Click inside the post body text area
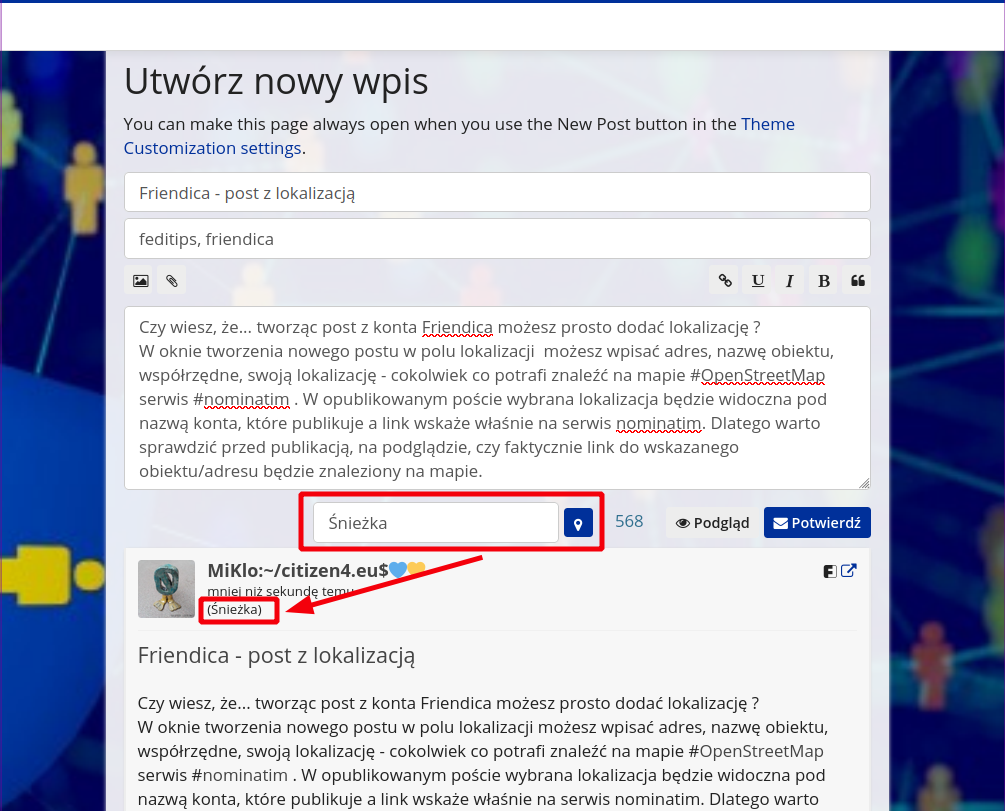Image resolution: width=1005 pixels, height=811 pixels. coord(497,398)
